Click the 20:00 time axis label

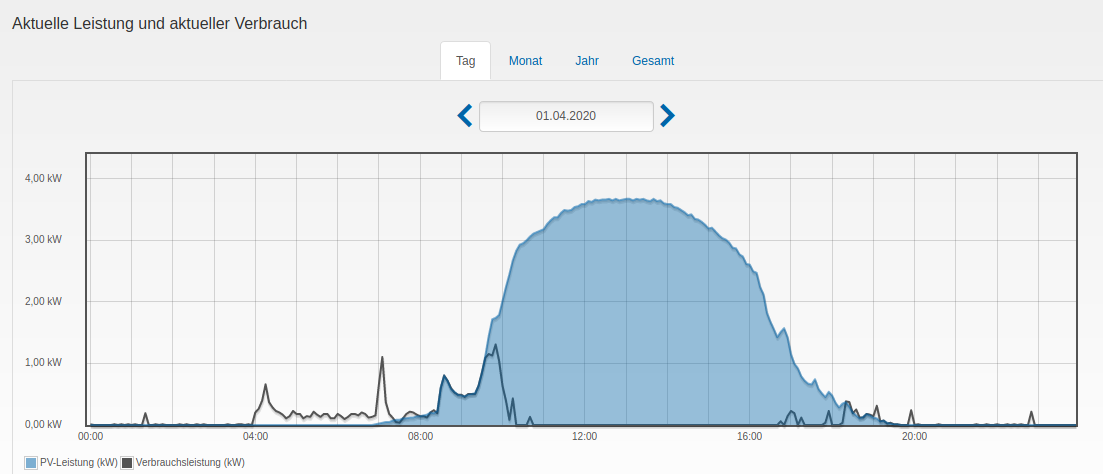coord(914,437)
